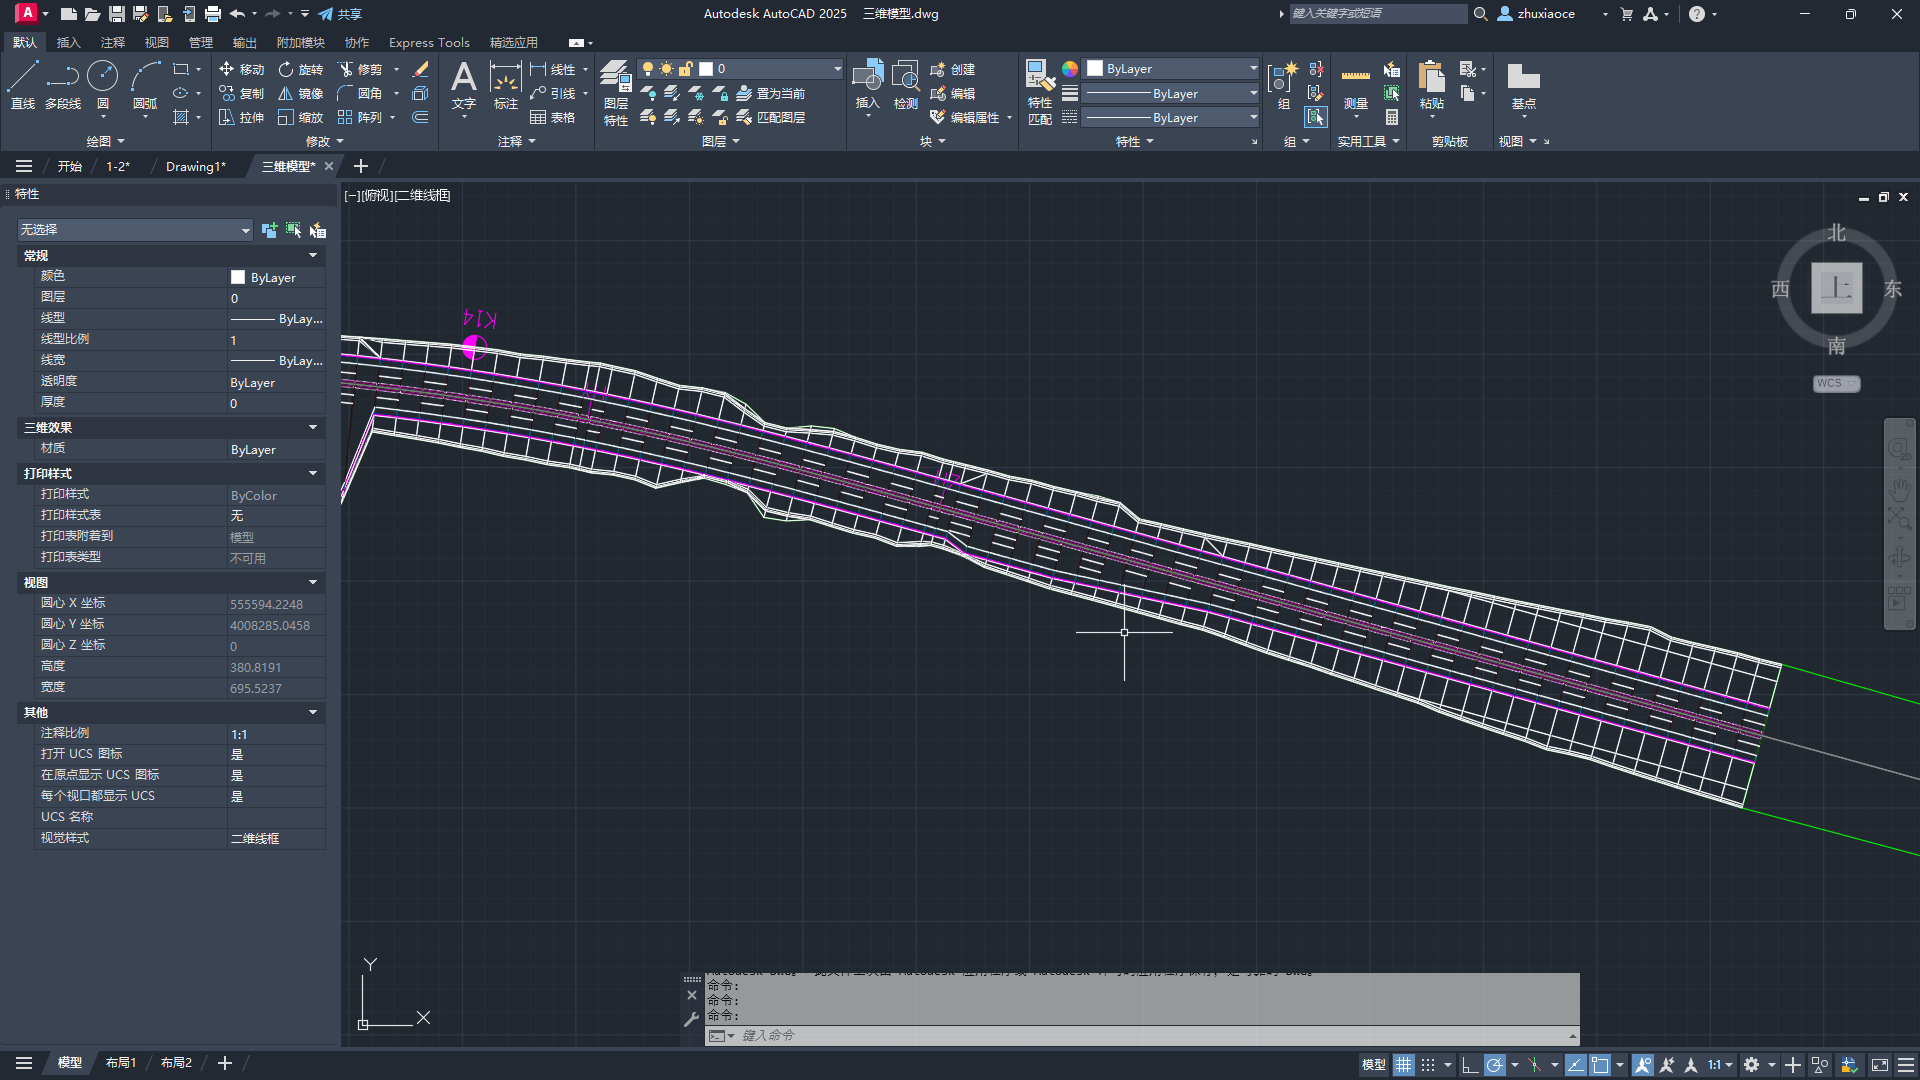Screen dimensions: 1920x1080
Task: Switch to the Drawing1* document tab
Action: coord(195,166)
